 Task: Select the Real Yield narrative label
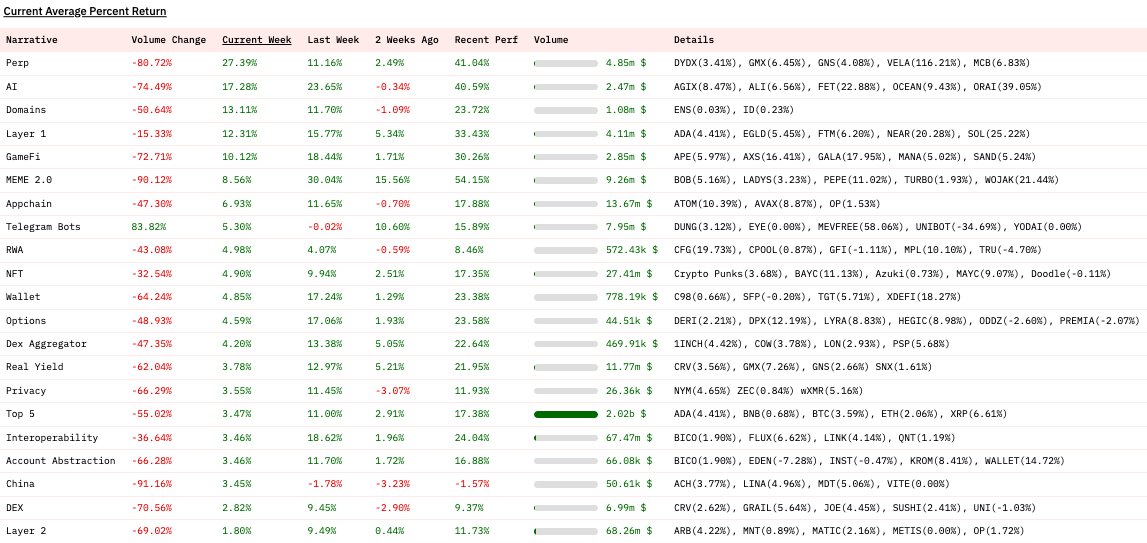(34, 367)
